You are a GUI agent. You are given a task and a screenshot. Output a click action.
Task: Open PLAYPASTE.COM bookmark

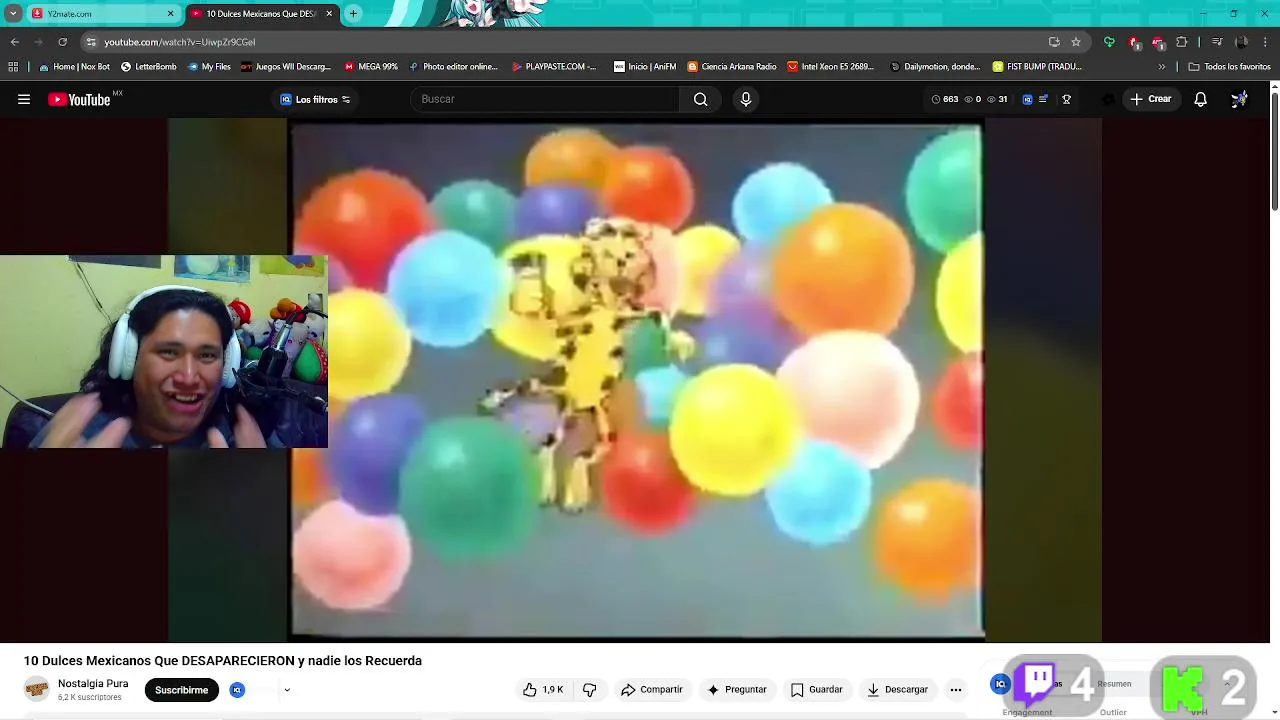pyautogui.click(x=554, y=67)
